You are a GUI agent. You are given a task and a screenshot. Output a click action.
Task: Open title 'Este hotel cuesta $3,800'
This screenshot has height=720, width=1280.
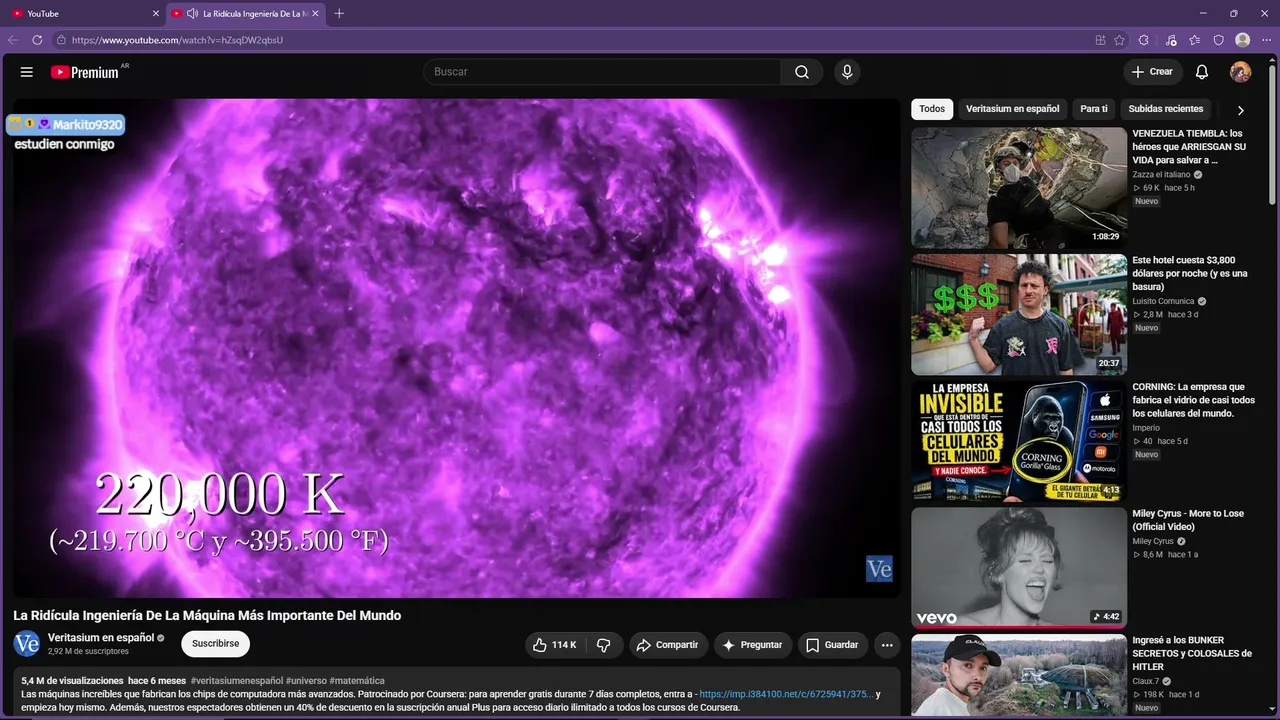[1190, 273]
